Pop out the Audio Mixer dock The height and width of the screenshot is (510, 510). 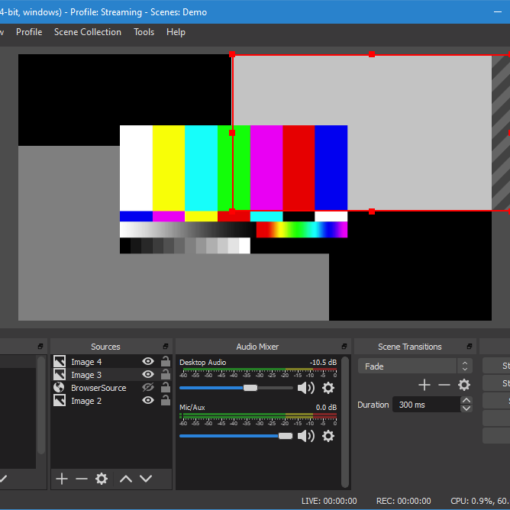(344, 346)
